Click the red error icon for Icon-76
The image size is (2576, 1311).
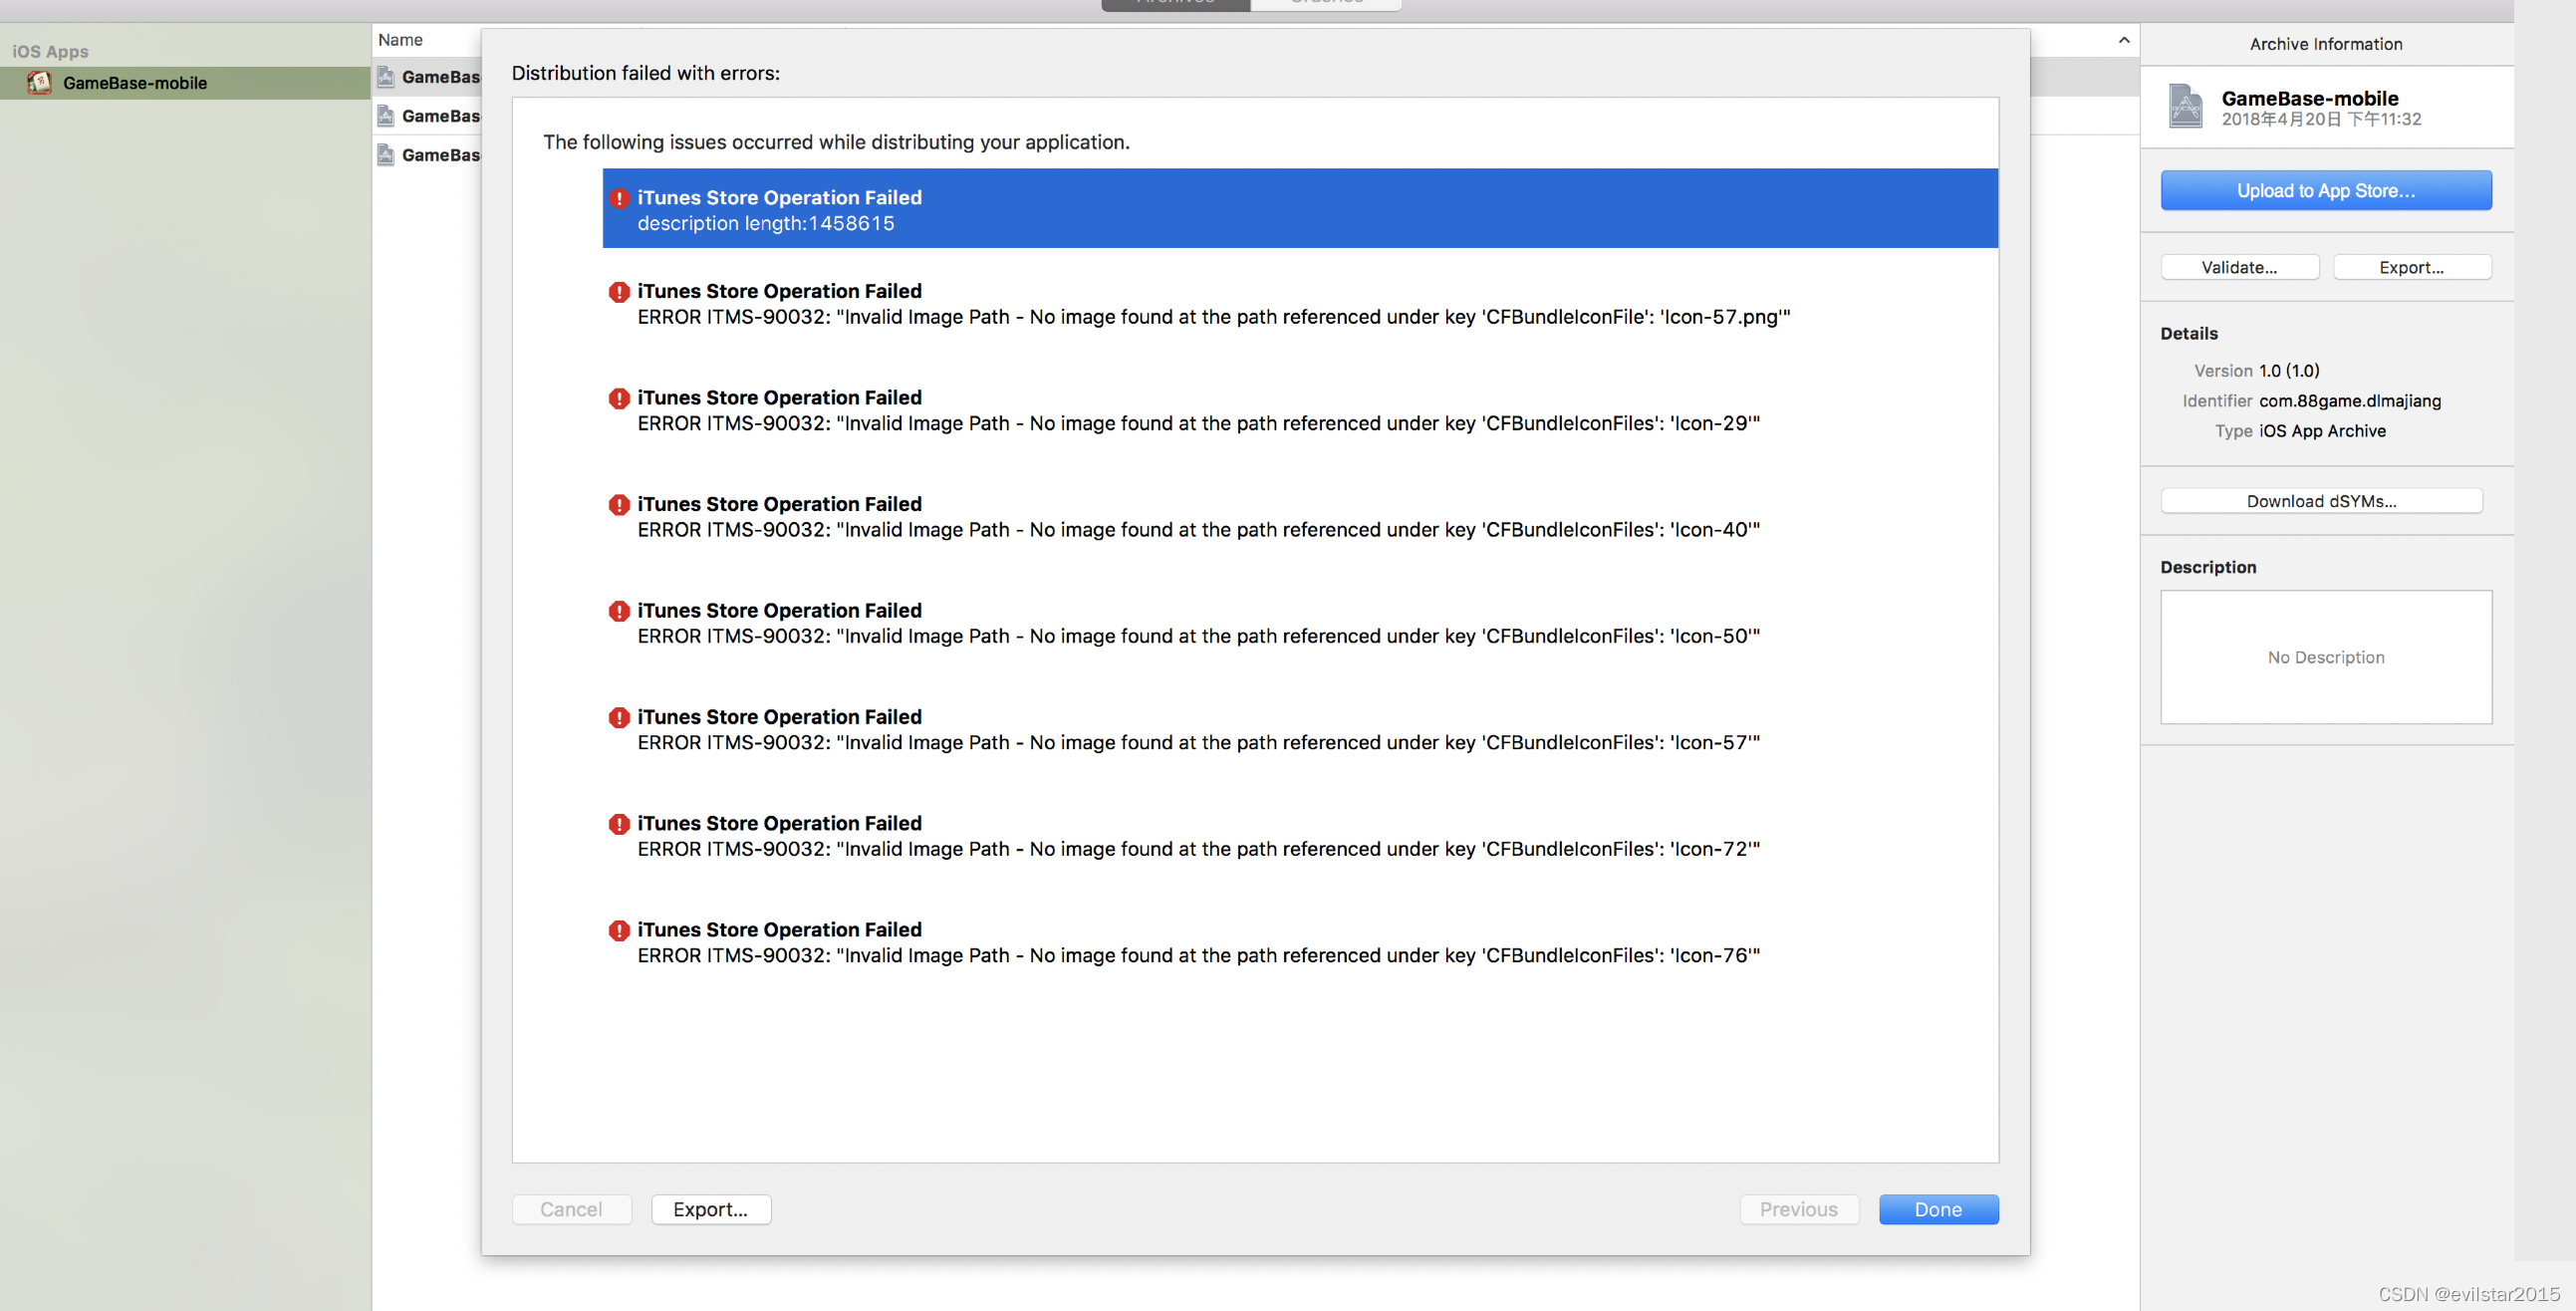(x=619, y=931)
